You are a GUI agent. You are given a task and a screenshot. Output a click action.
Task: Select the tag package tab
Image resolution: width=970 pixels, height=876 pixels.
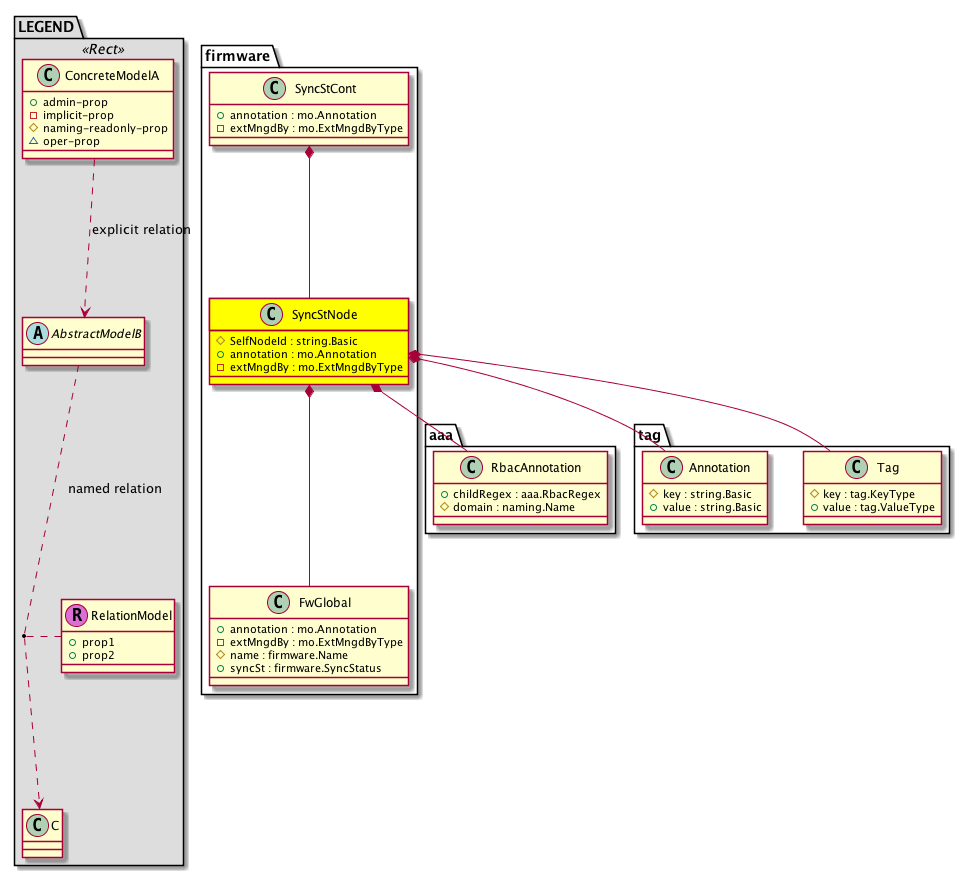point(650,437)
